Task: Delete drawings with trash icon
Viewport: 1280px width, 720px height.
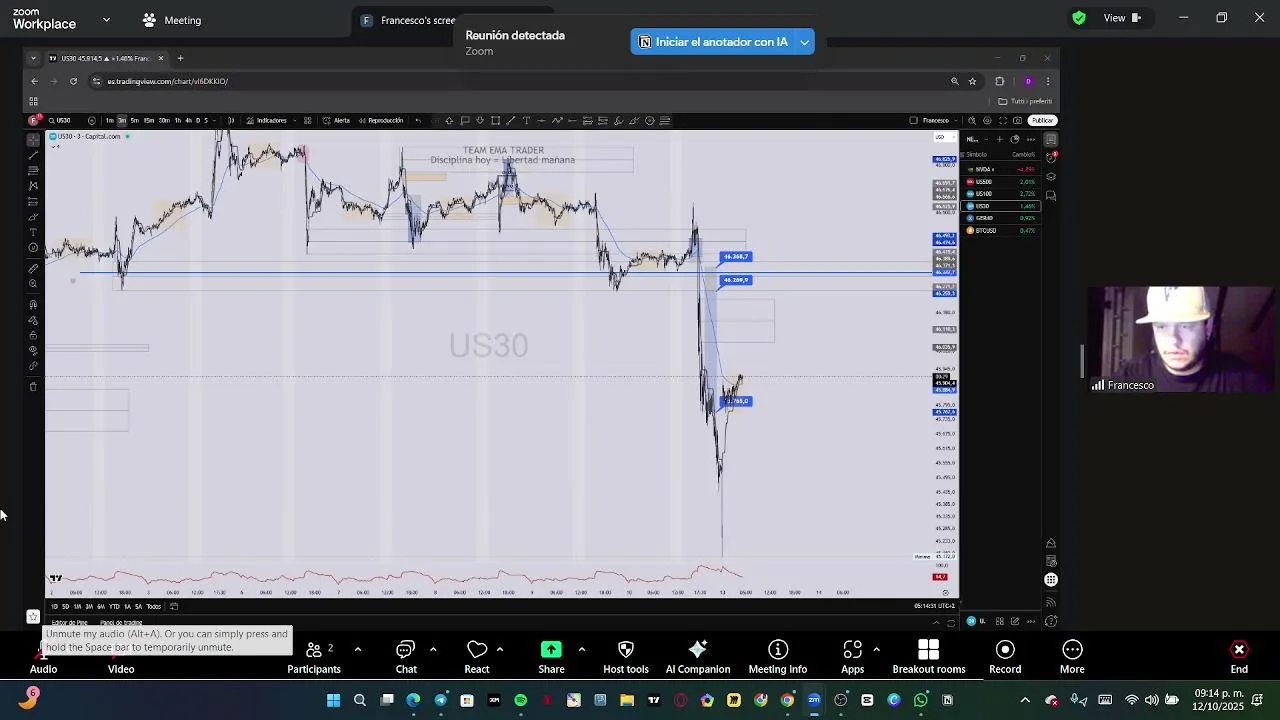Action: [x=33, y=386]
